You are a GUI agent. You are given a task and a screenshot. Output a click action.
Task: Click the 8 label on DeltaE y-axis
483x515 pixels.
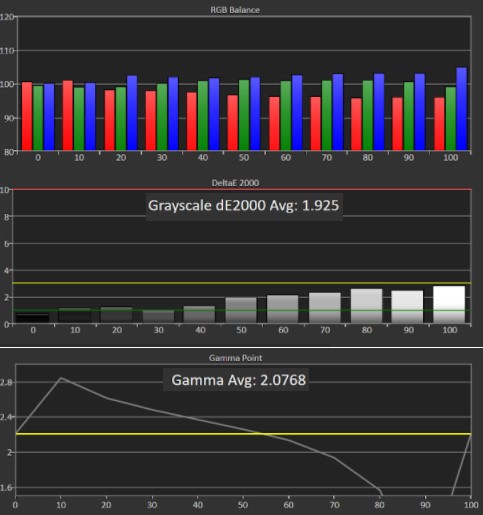click(x=6, y=217)
